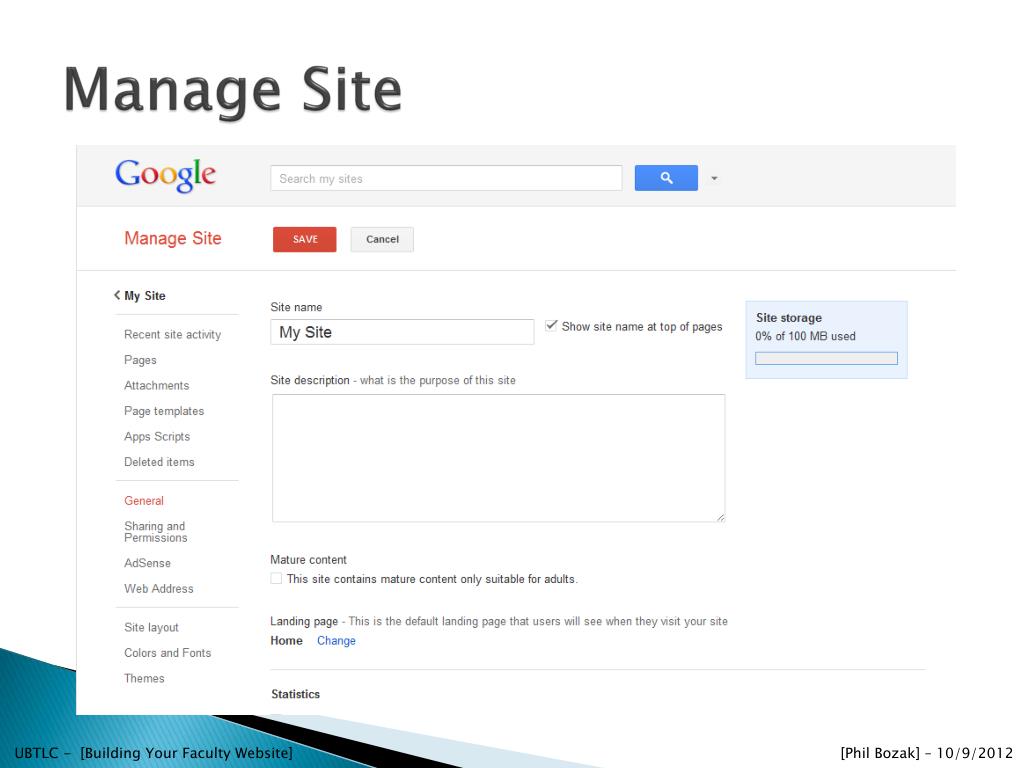Click the site storage usage bar
Screen dimensions: 1024x768
[x=826, y=359]
